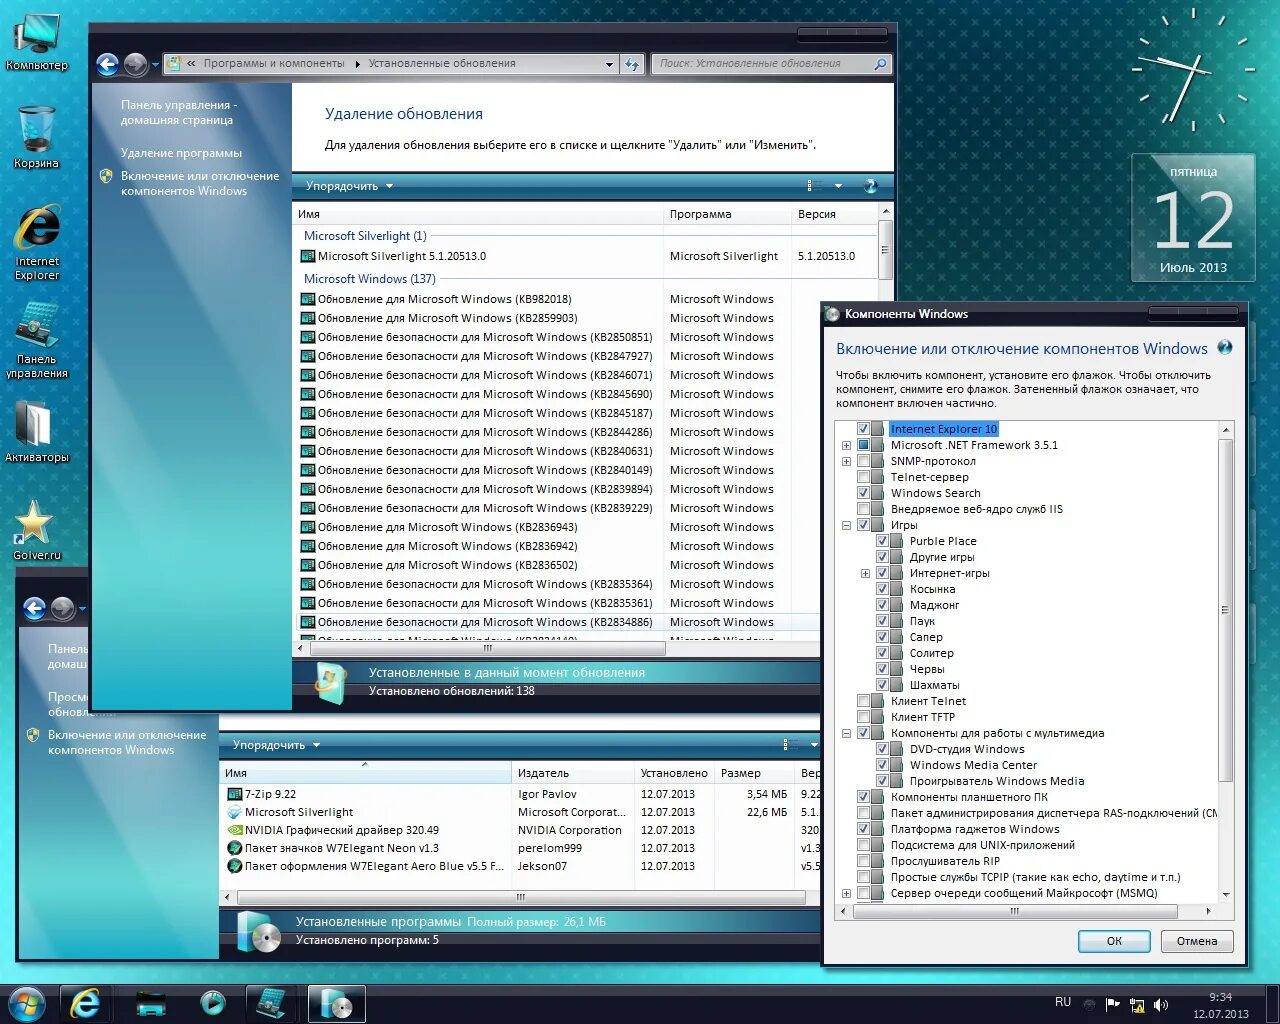1280x1024 pixels.
Task: Switch to Programs and Features taskbar item
Action: [x=336, y=1003]
